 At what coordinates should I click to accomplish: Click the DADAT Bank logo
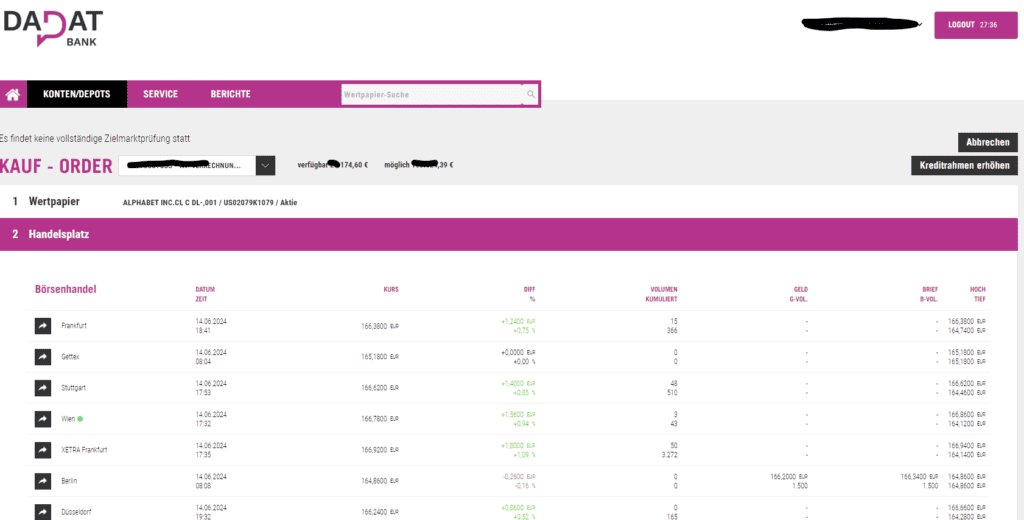click(x=52, y=25)
